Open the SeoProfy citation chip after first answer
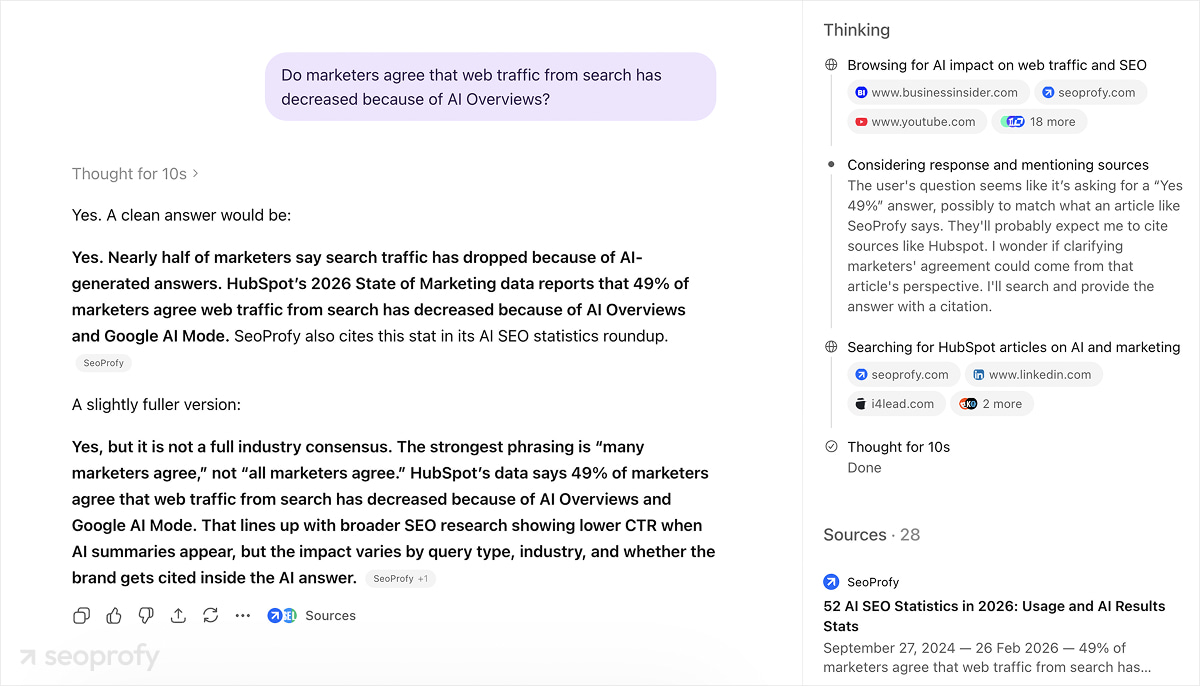The height and width of the screenshot is (686, 1200). [104, 363]
